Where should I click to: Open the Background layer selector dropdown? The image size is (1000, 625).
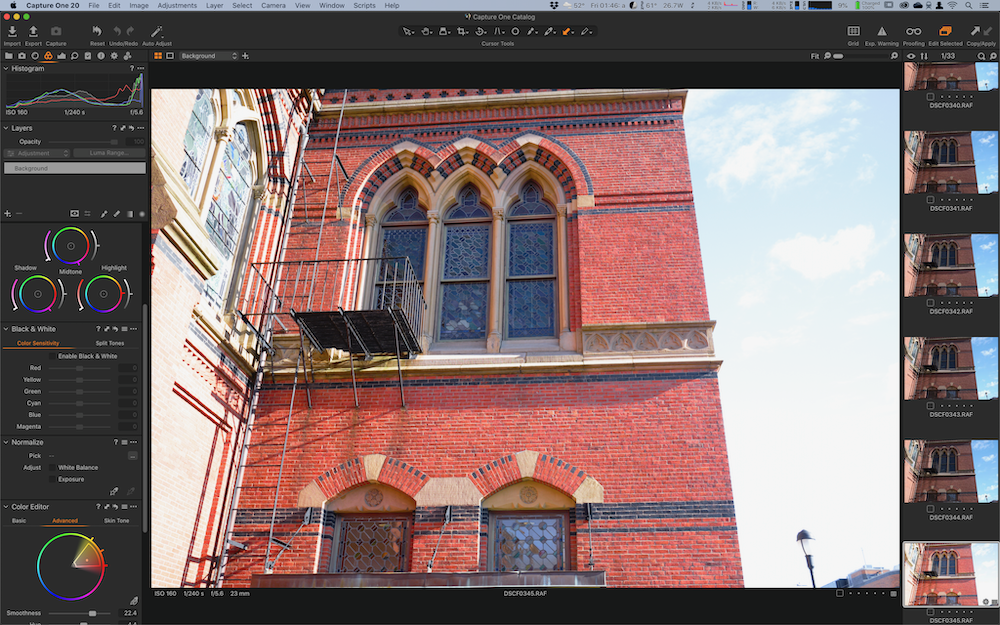[x=208, y=56]
